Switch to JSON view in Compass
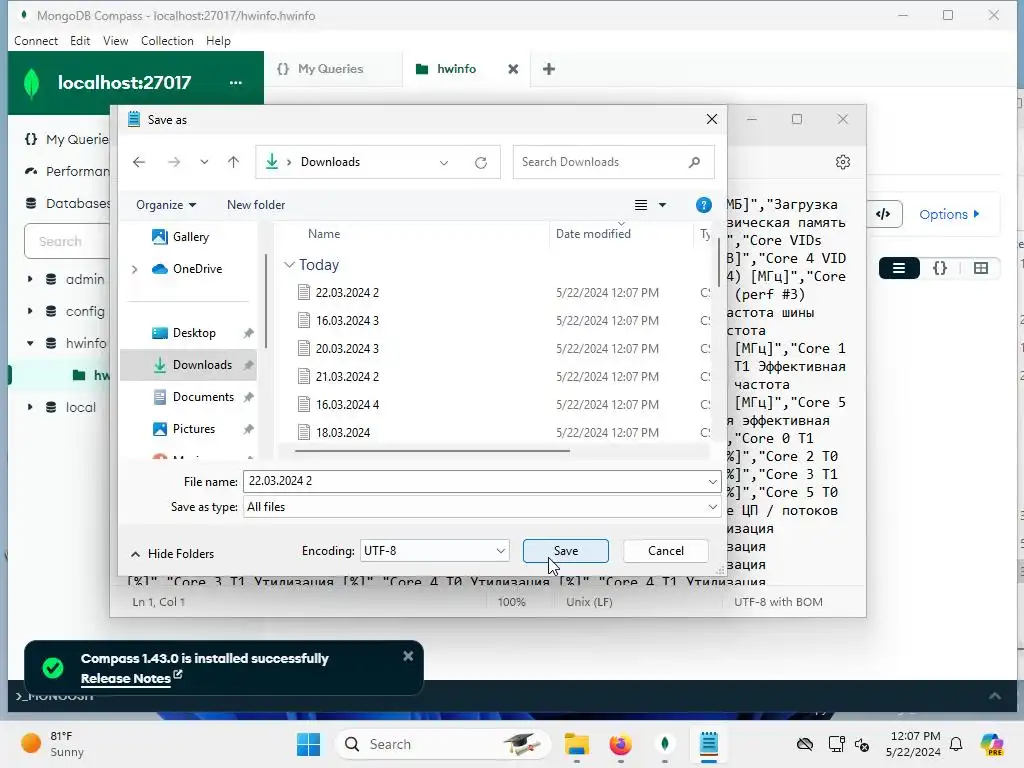This screenshot has height=768, width=1024. (x=940, y=268)
